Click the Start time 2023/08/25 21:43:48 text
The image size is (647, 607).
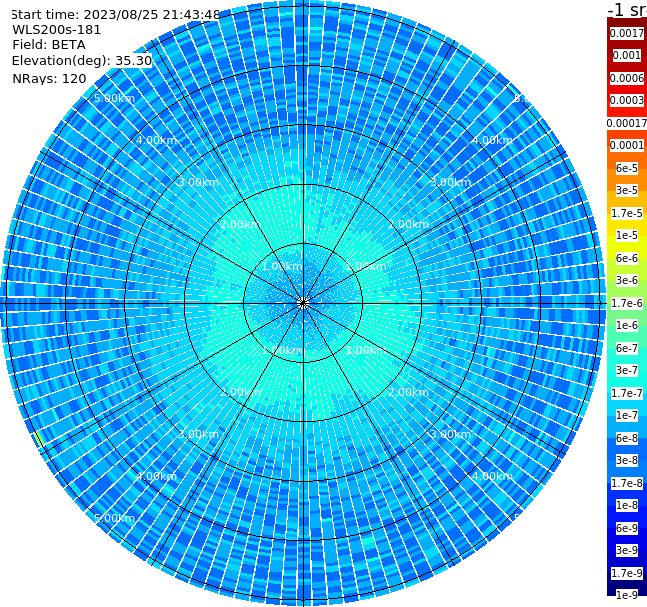(115, 15)
